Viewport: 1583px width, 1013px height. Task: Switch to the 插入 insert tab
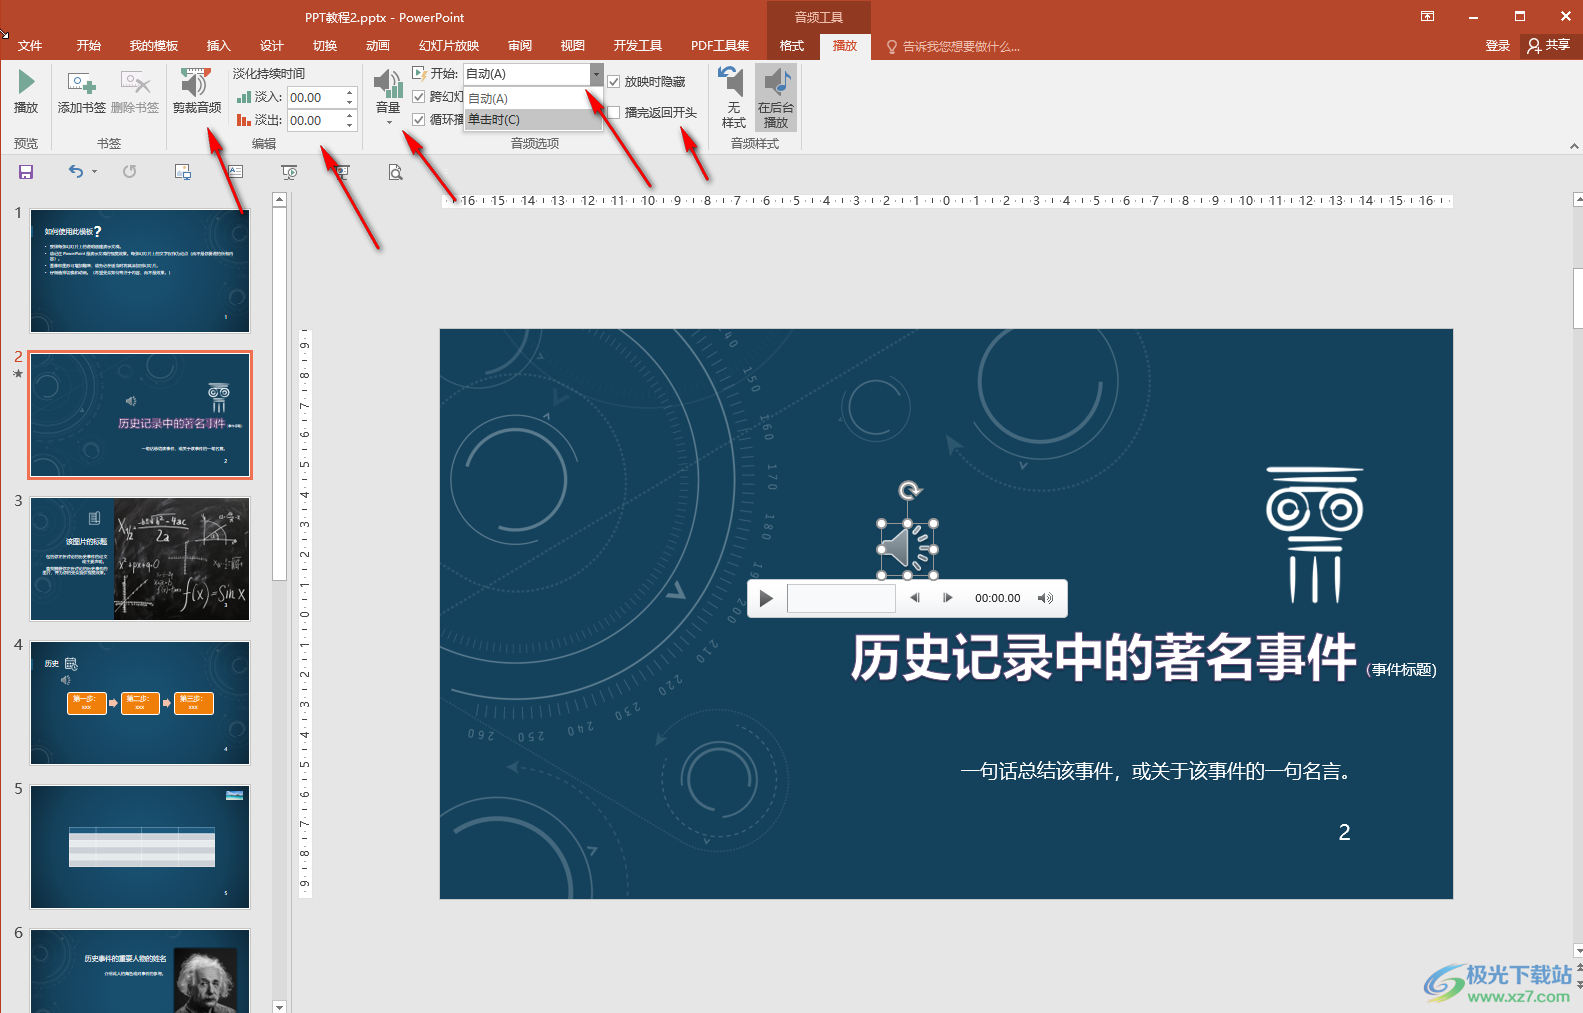(x=218, y=46)
